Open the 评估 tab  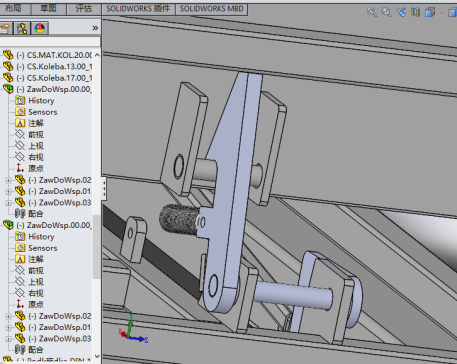click(84, 8)
